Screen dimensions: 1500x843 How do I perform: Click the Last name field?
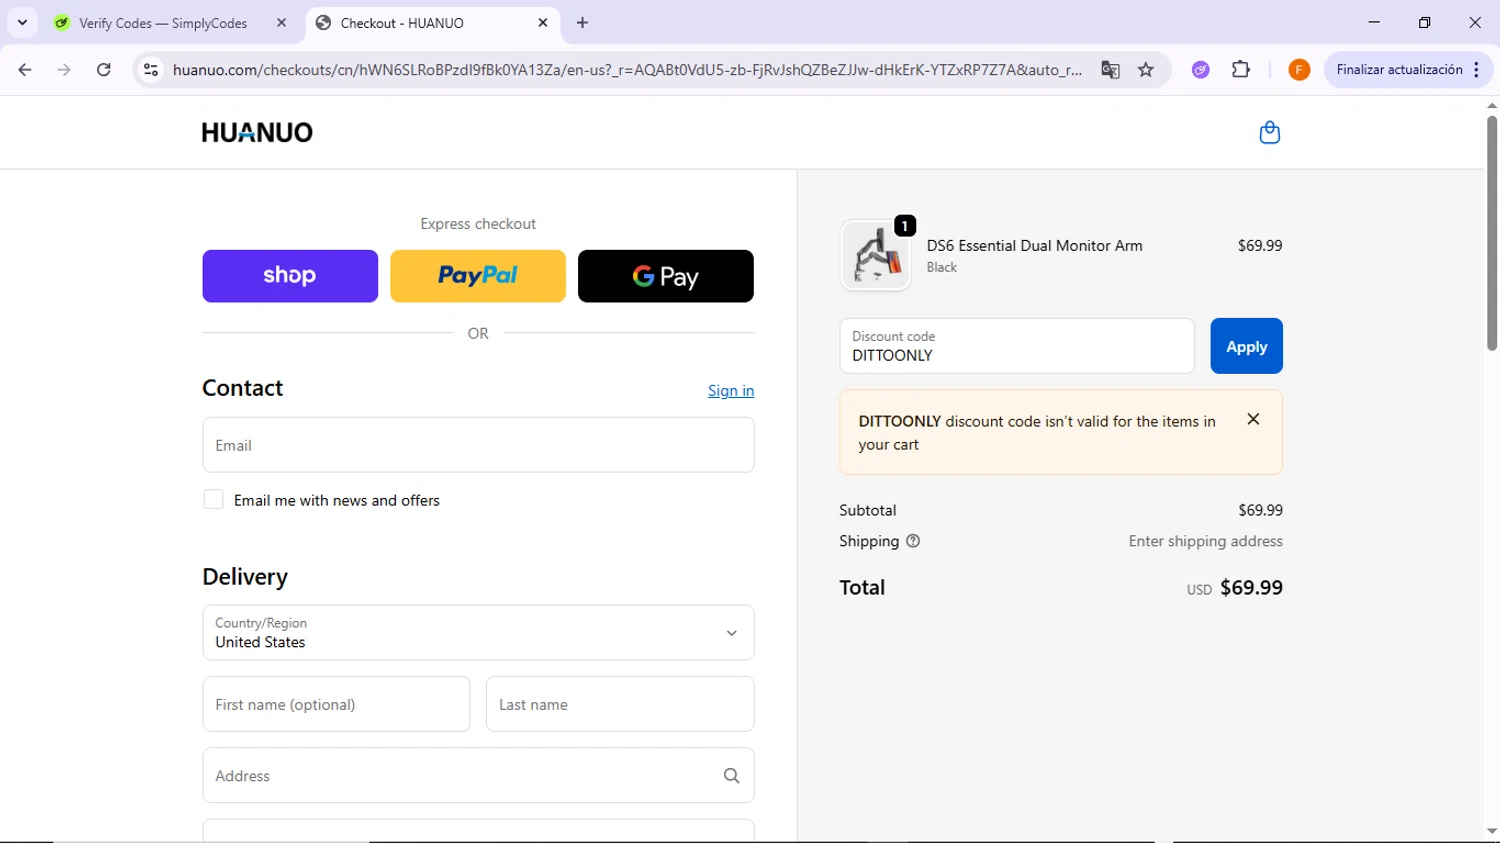pyautogui.click(x=620, y=704)
